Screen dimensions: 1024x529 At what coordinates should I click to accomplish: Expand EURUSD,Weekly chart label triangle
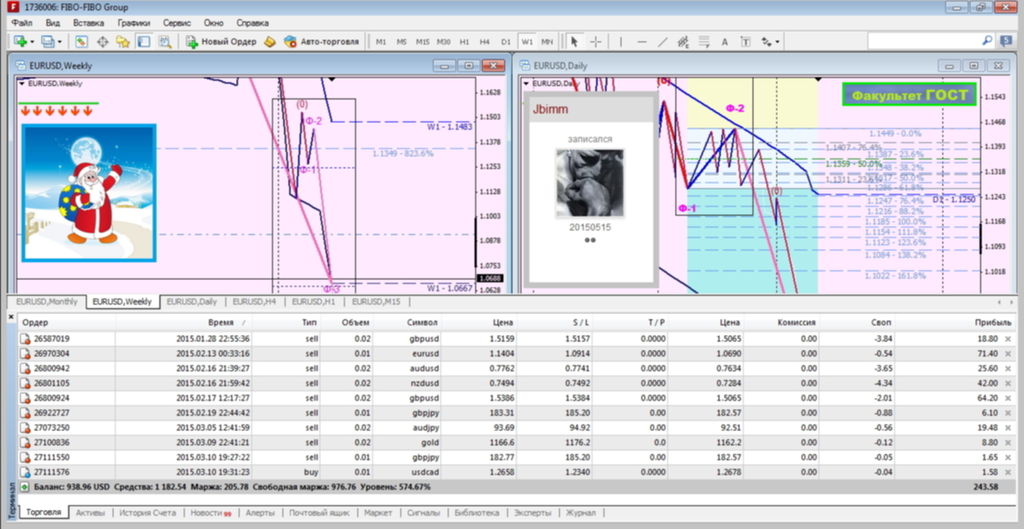click(22, 84)
